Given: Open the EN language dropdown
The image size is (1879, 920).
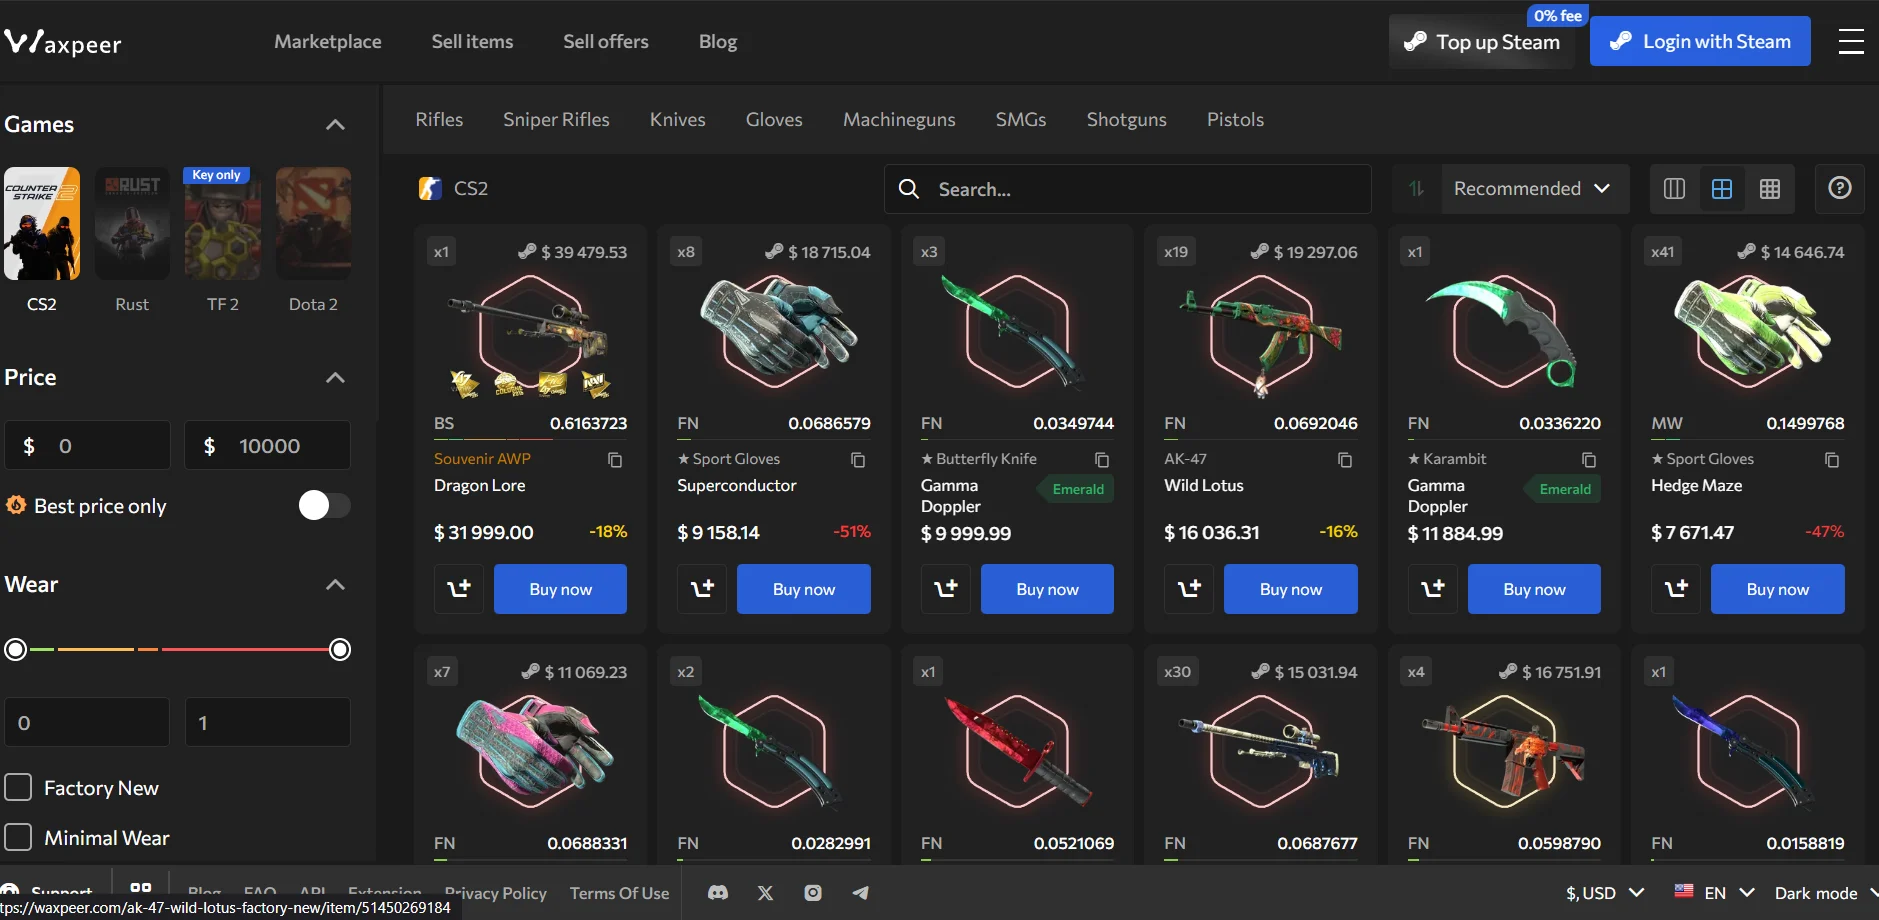Looking at the screenshot, I should [x=1714, y=893].
